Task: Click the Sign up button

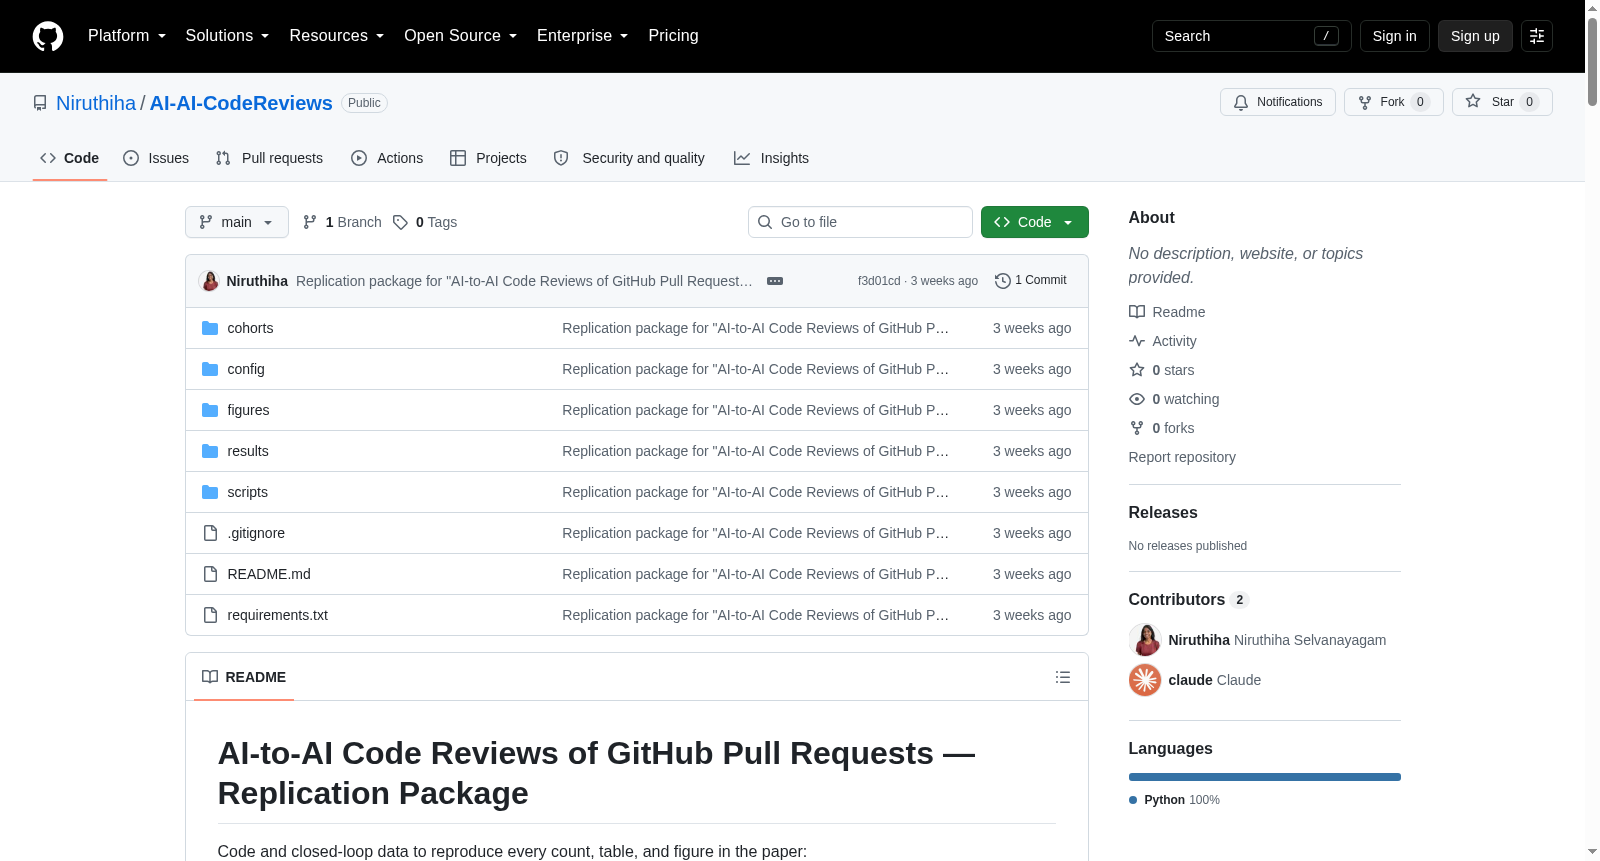Action: (1475, 36)
